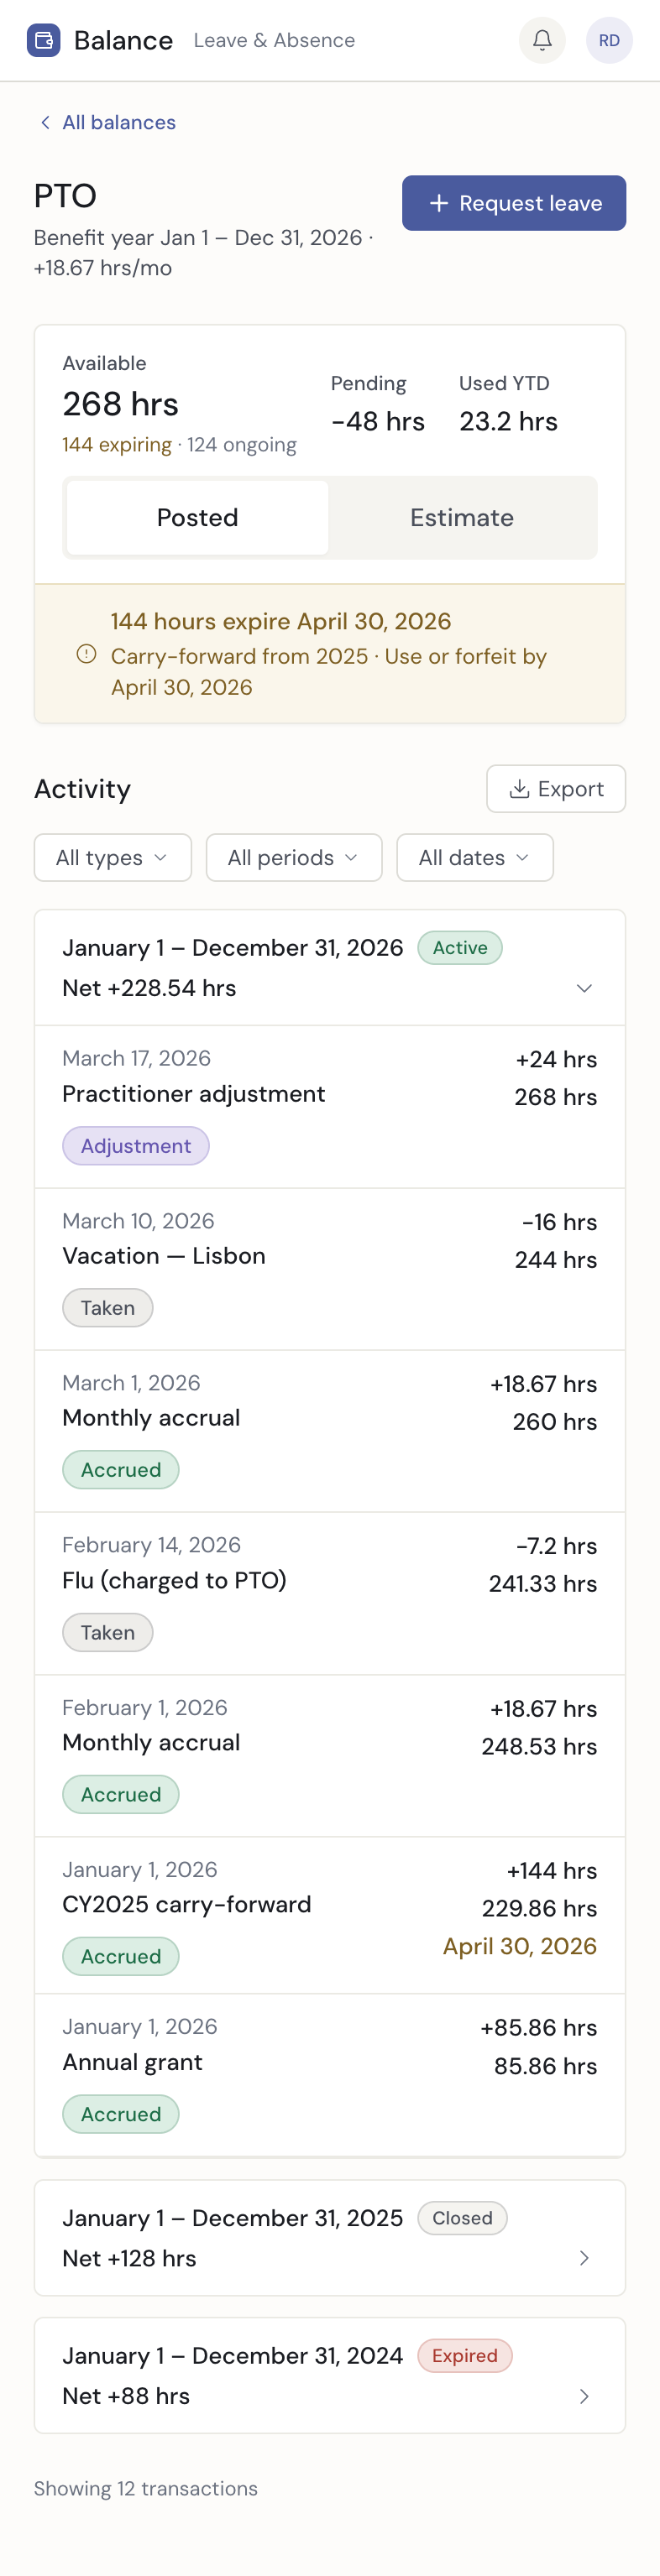Click the RD profile avatar

click(609, 40)
